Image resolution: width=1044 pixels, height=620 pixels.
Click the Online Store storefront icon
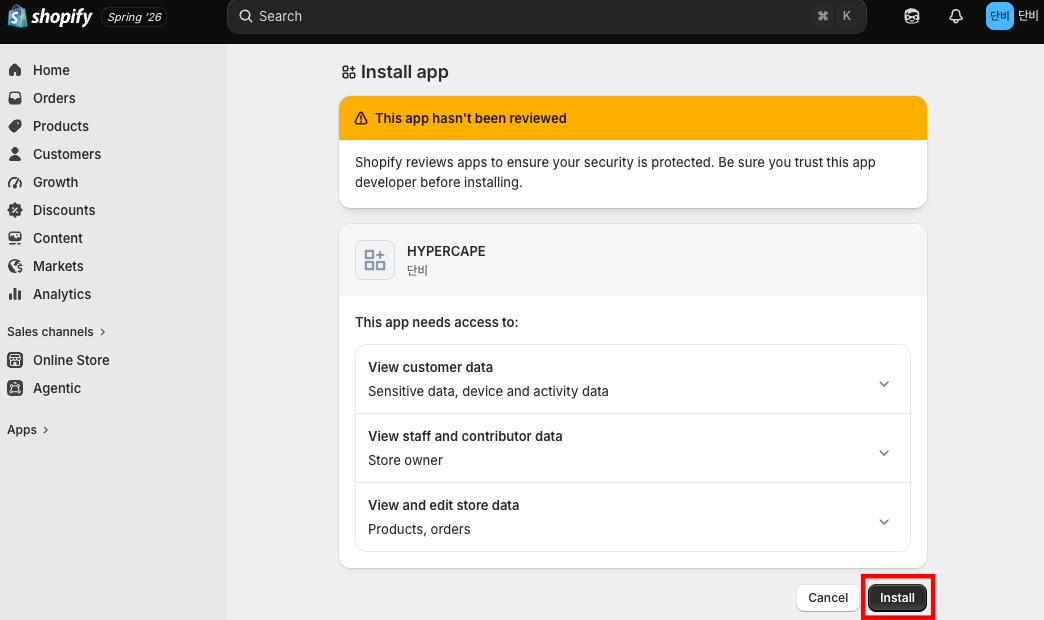(x=15, y=360)
